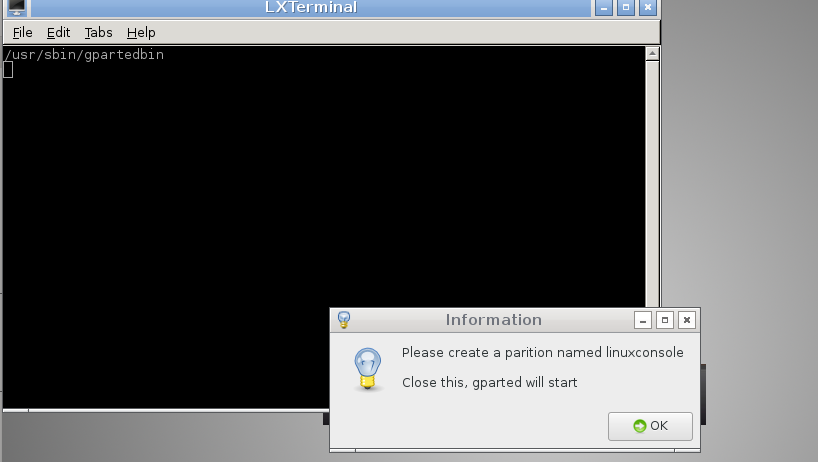The width and height of the screenshot is (818, 462).
Task: Click the Information dialog title text
Action: point(494,320)
